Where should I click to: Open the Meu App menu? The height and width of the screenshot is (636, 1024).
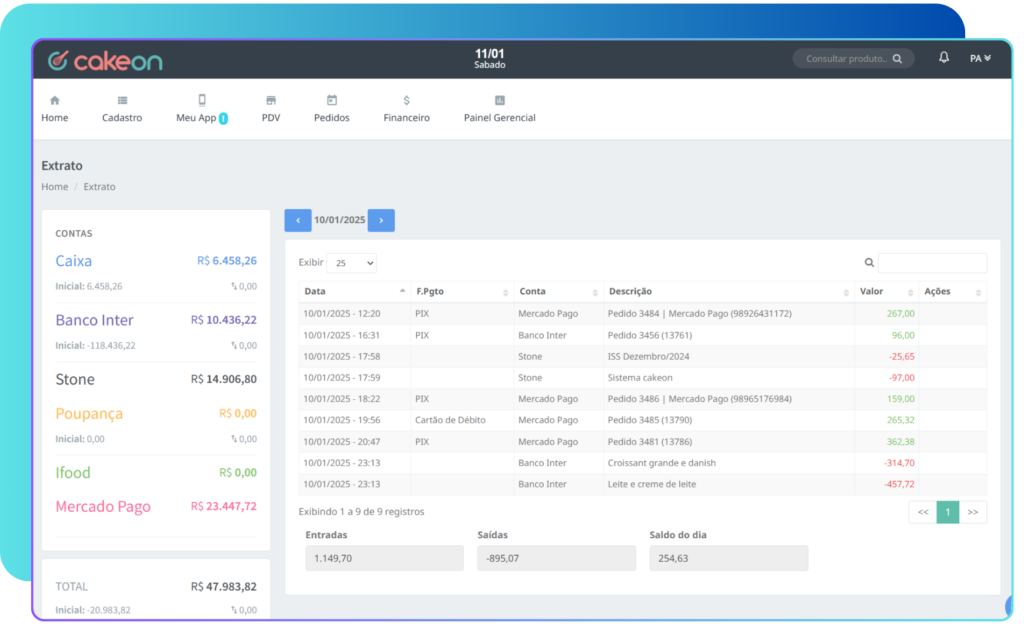tap(202, 109)
